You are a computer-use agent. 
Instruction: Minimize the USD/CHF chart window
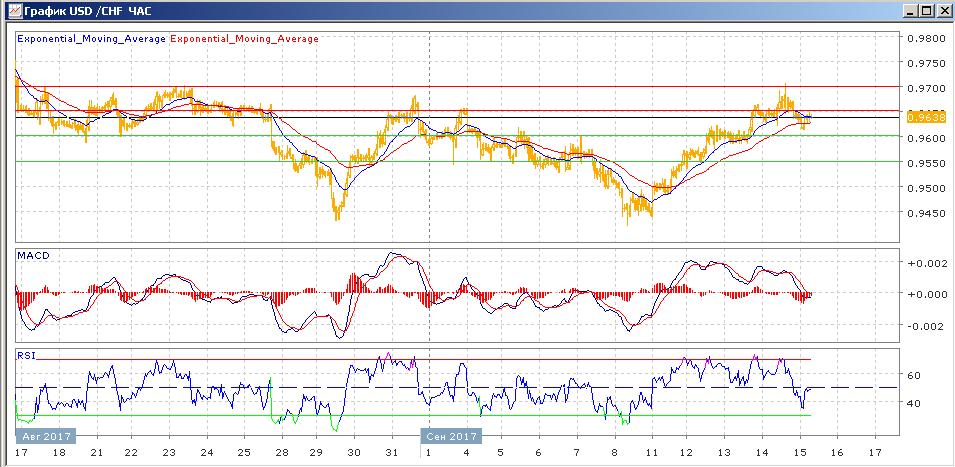tap(909, 11)
